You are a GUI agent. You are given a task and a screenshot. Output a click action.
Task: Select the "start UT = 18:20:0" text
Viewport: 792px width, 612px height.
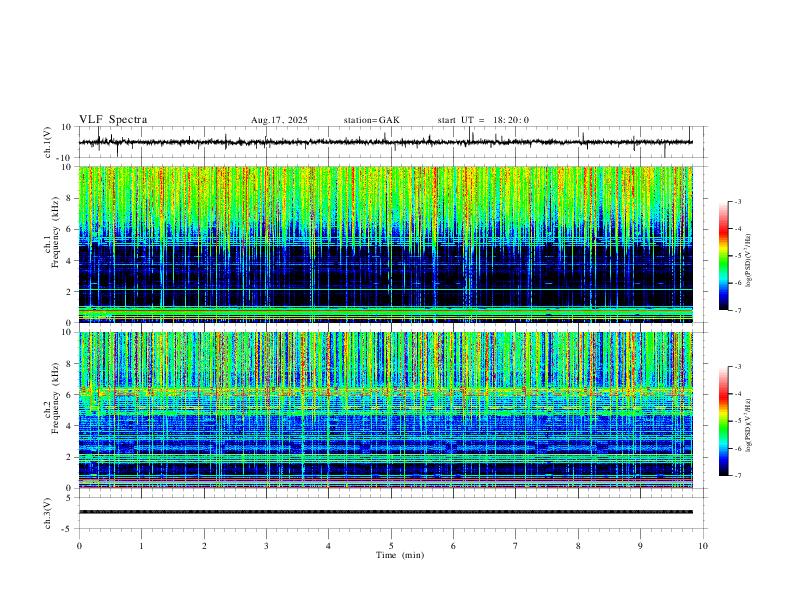pos(483,120)
